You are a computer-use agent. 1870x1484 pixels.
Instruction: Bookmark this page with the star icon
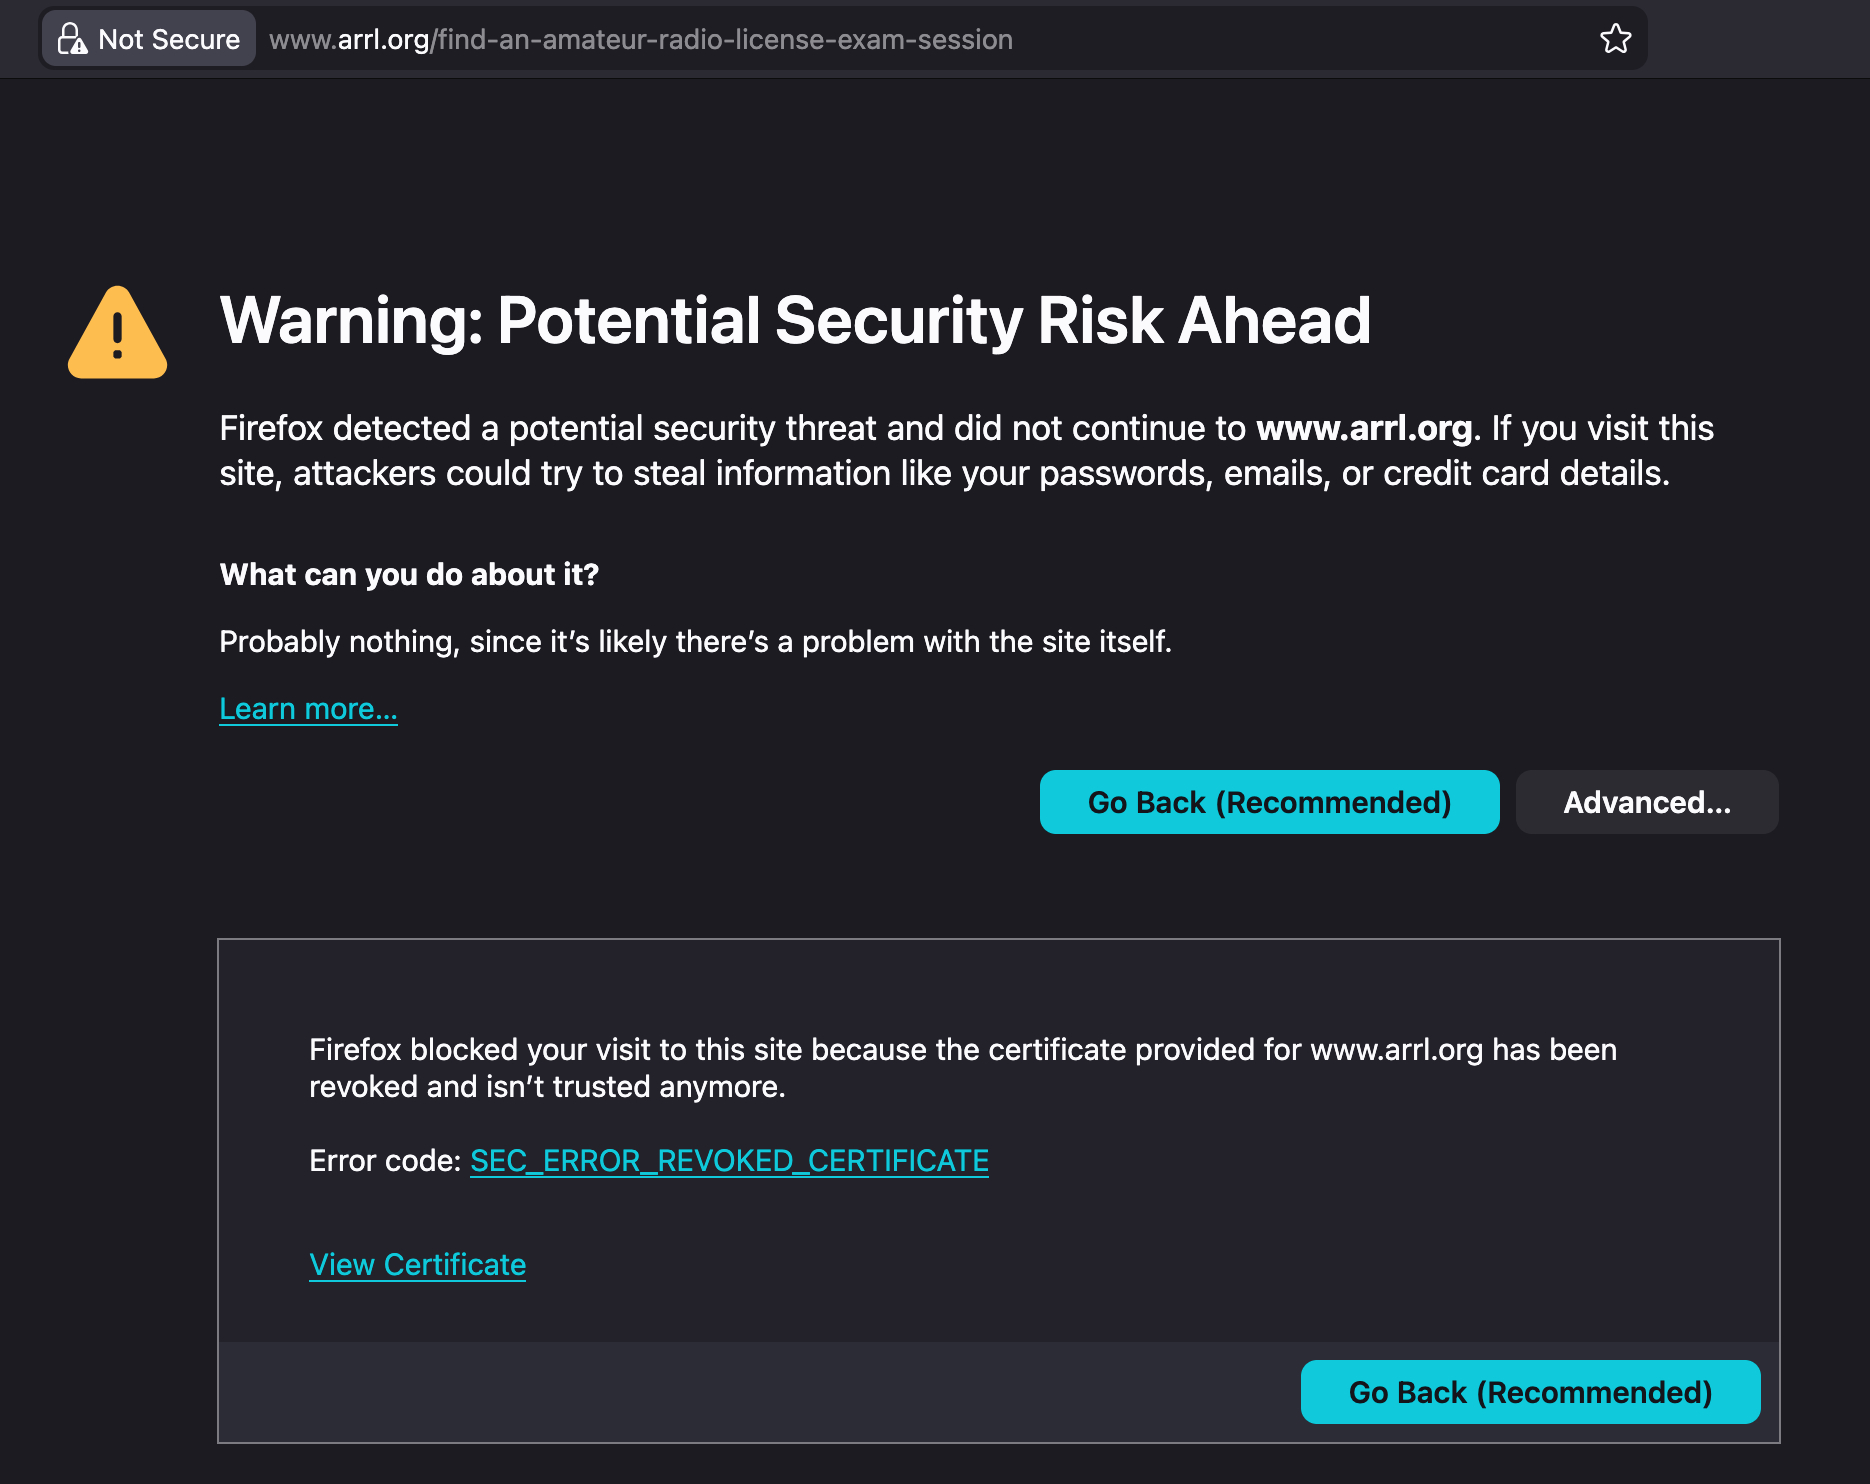[1615, 39]
